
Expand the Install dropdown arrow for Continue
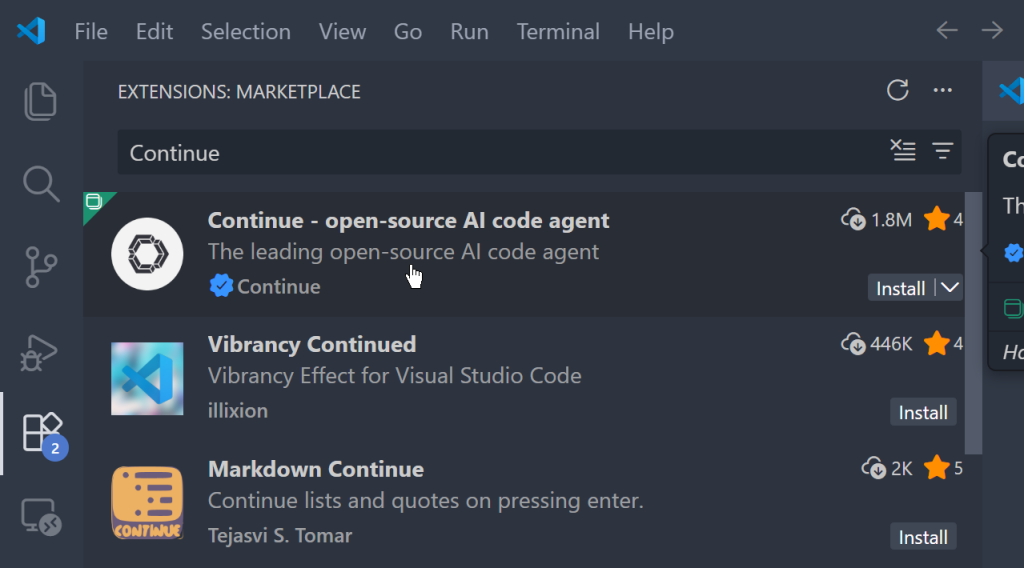[x=950, y=288]
